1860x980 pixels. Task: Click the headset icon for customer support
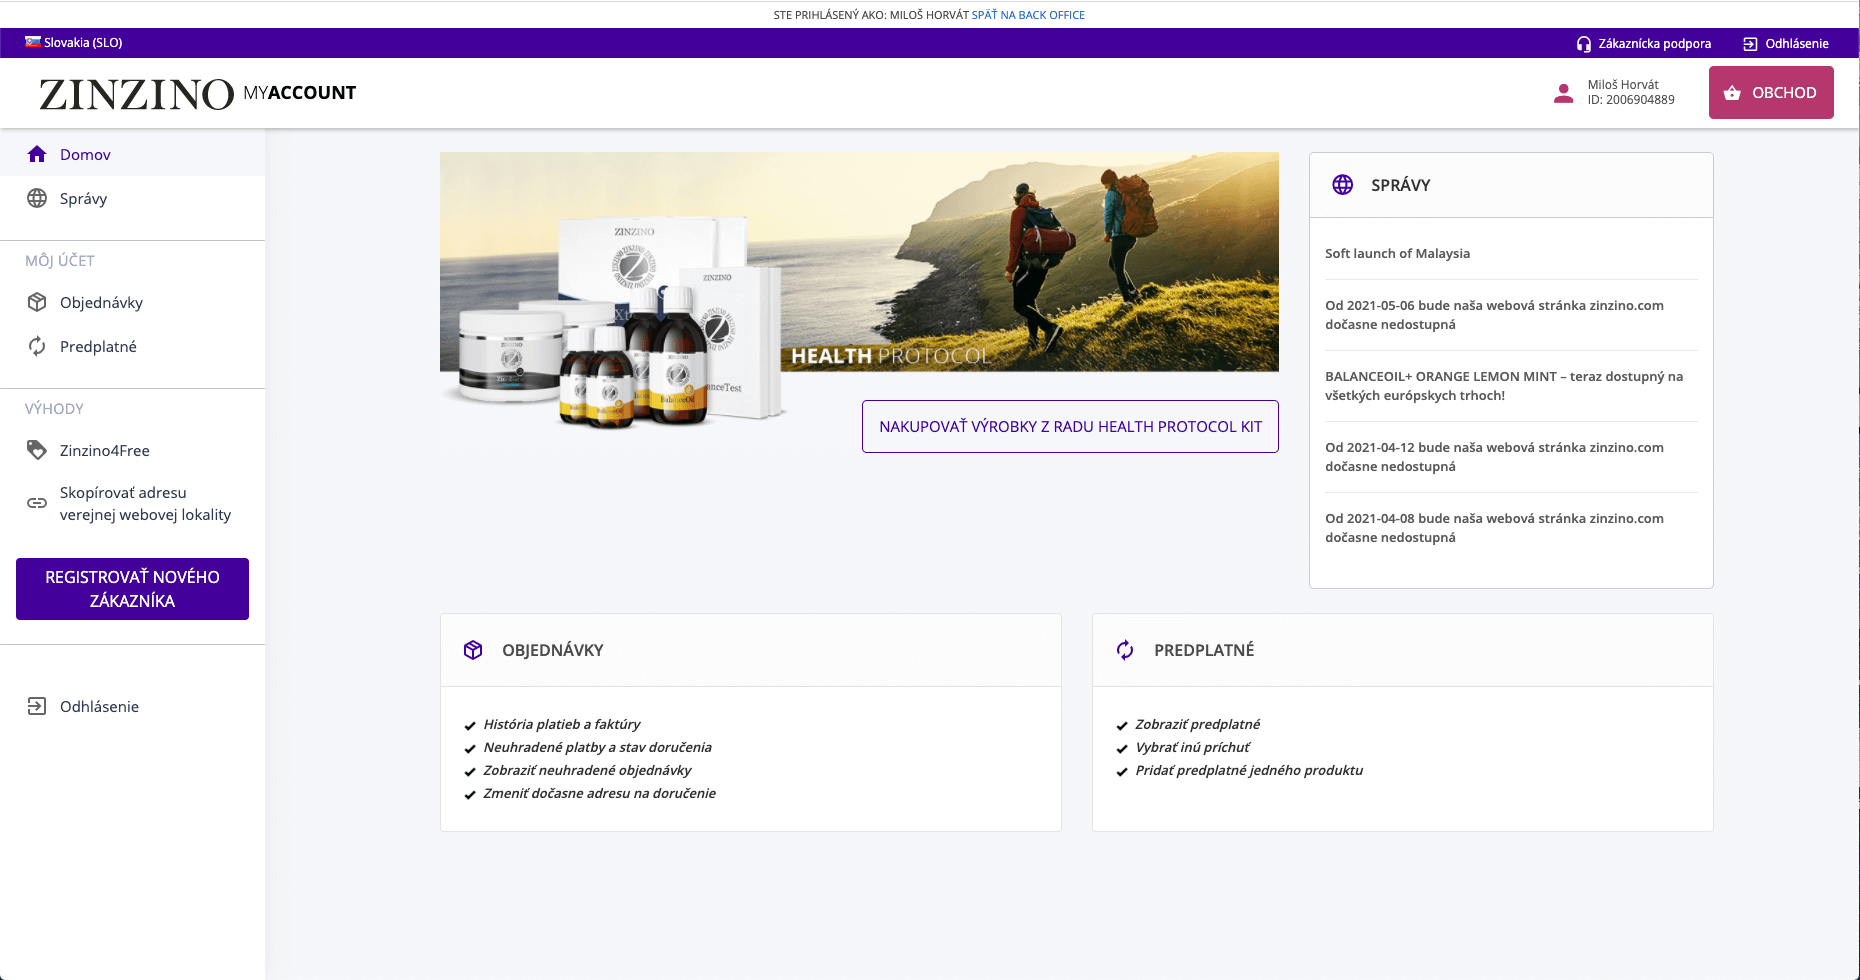[1584, 44]
